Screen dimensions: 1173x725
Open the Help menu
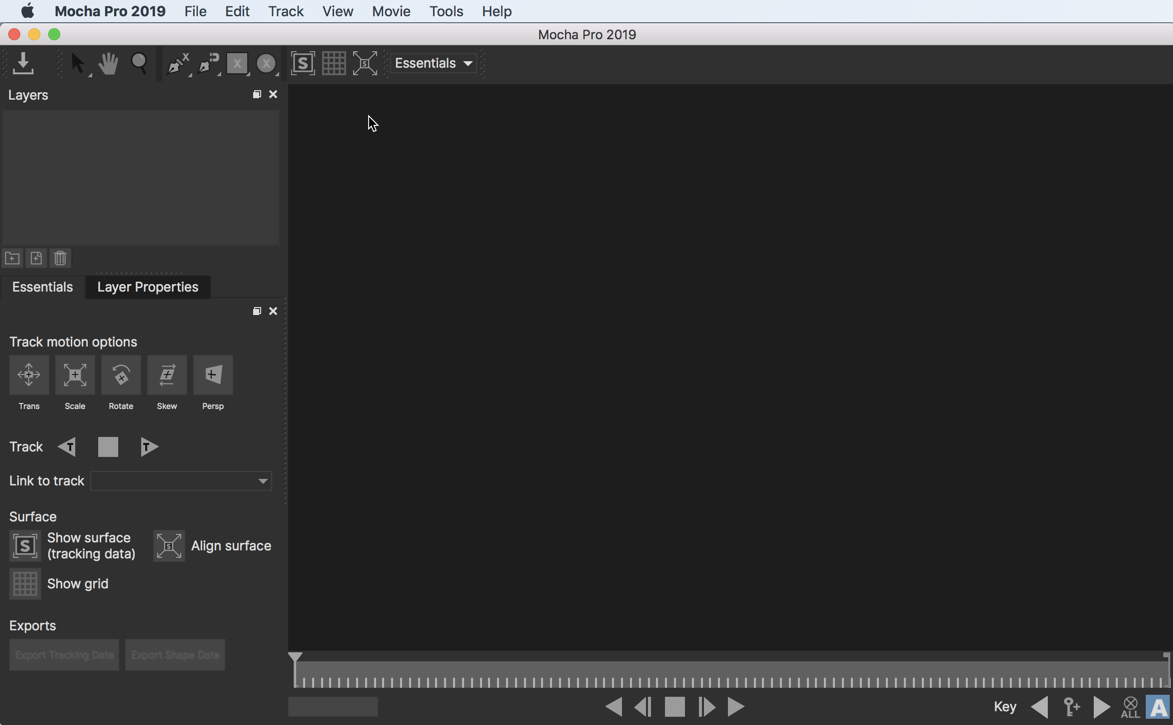point(497,11)
